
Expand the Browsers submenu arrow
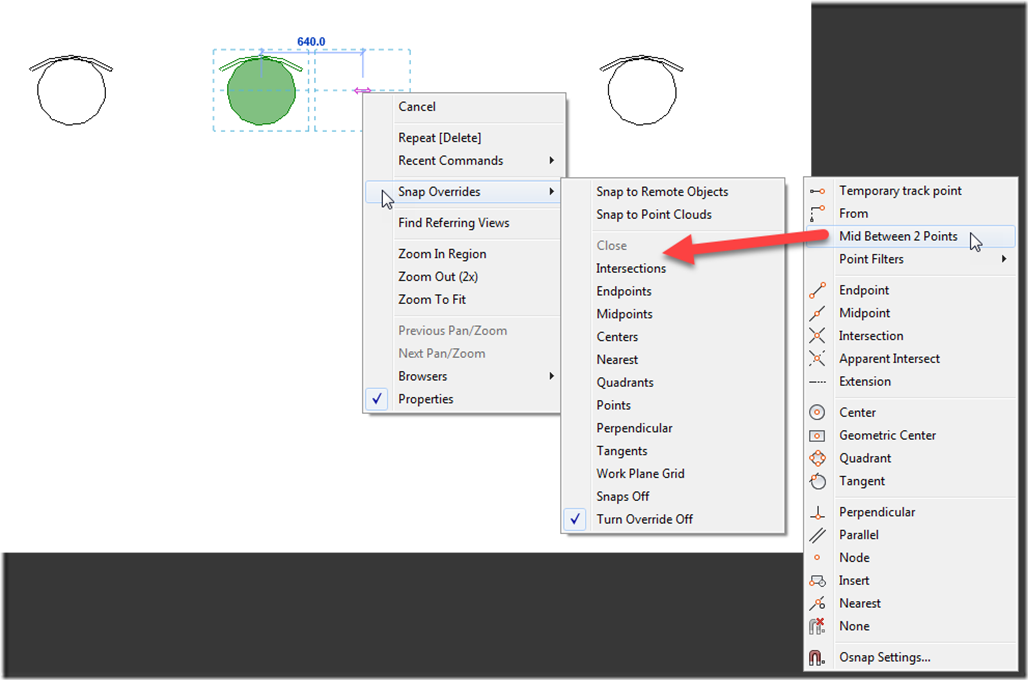click(551, 376)
